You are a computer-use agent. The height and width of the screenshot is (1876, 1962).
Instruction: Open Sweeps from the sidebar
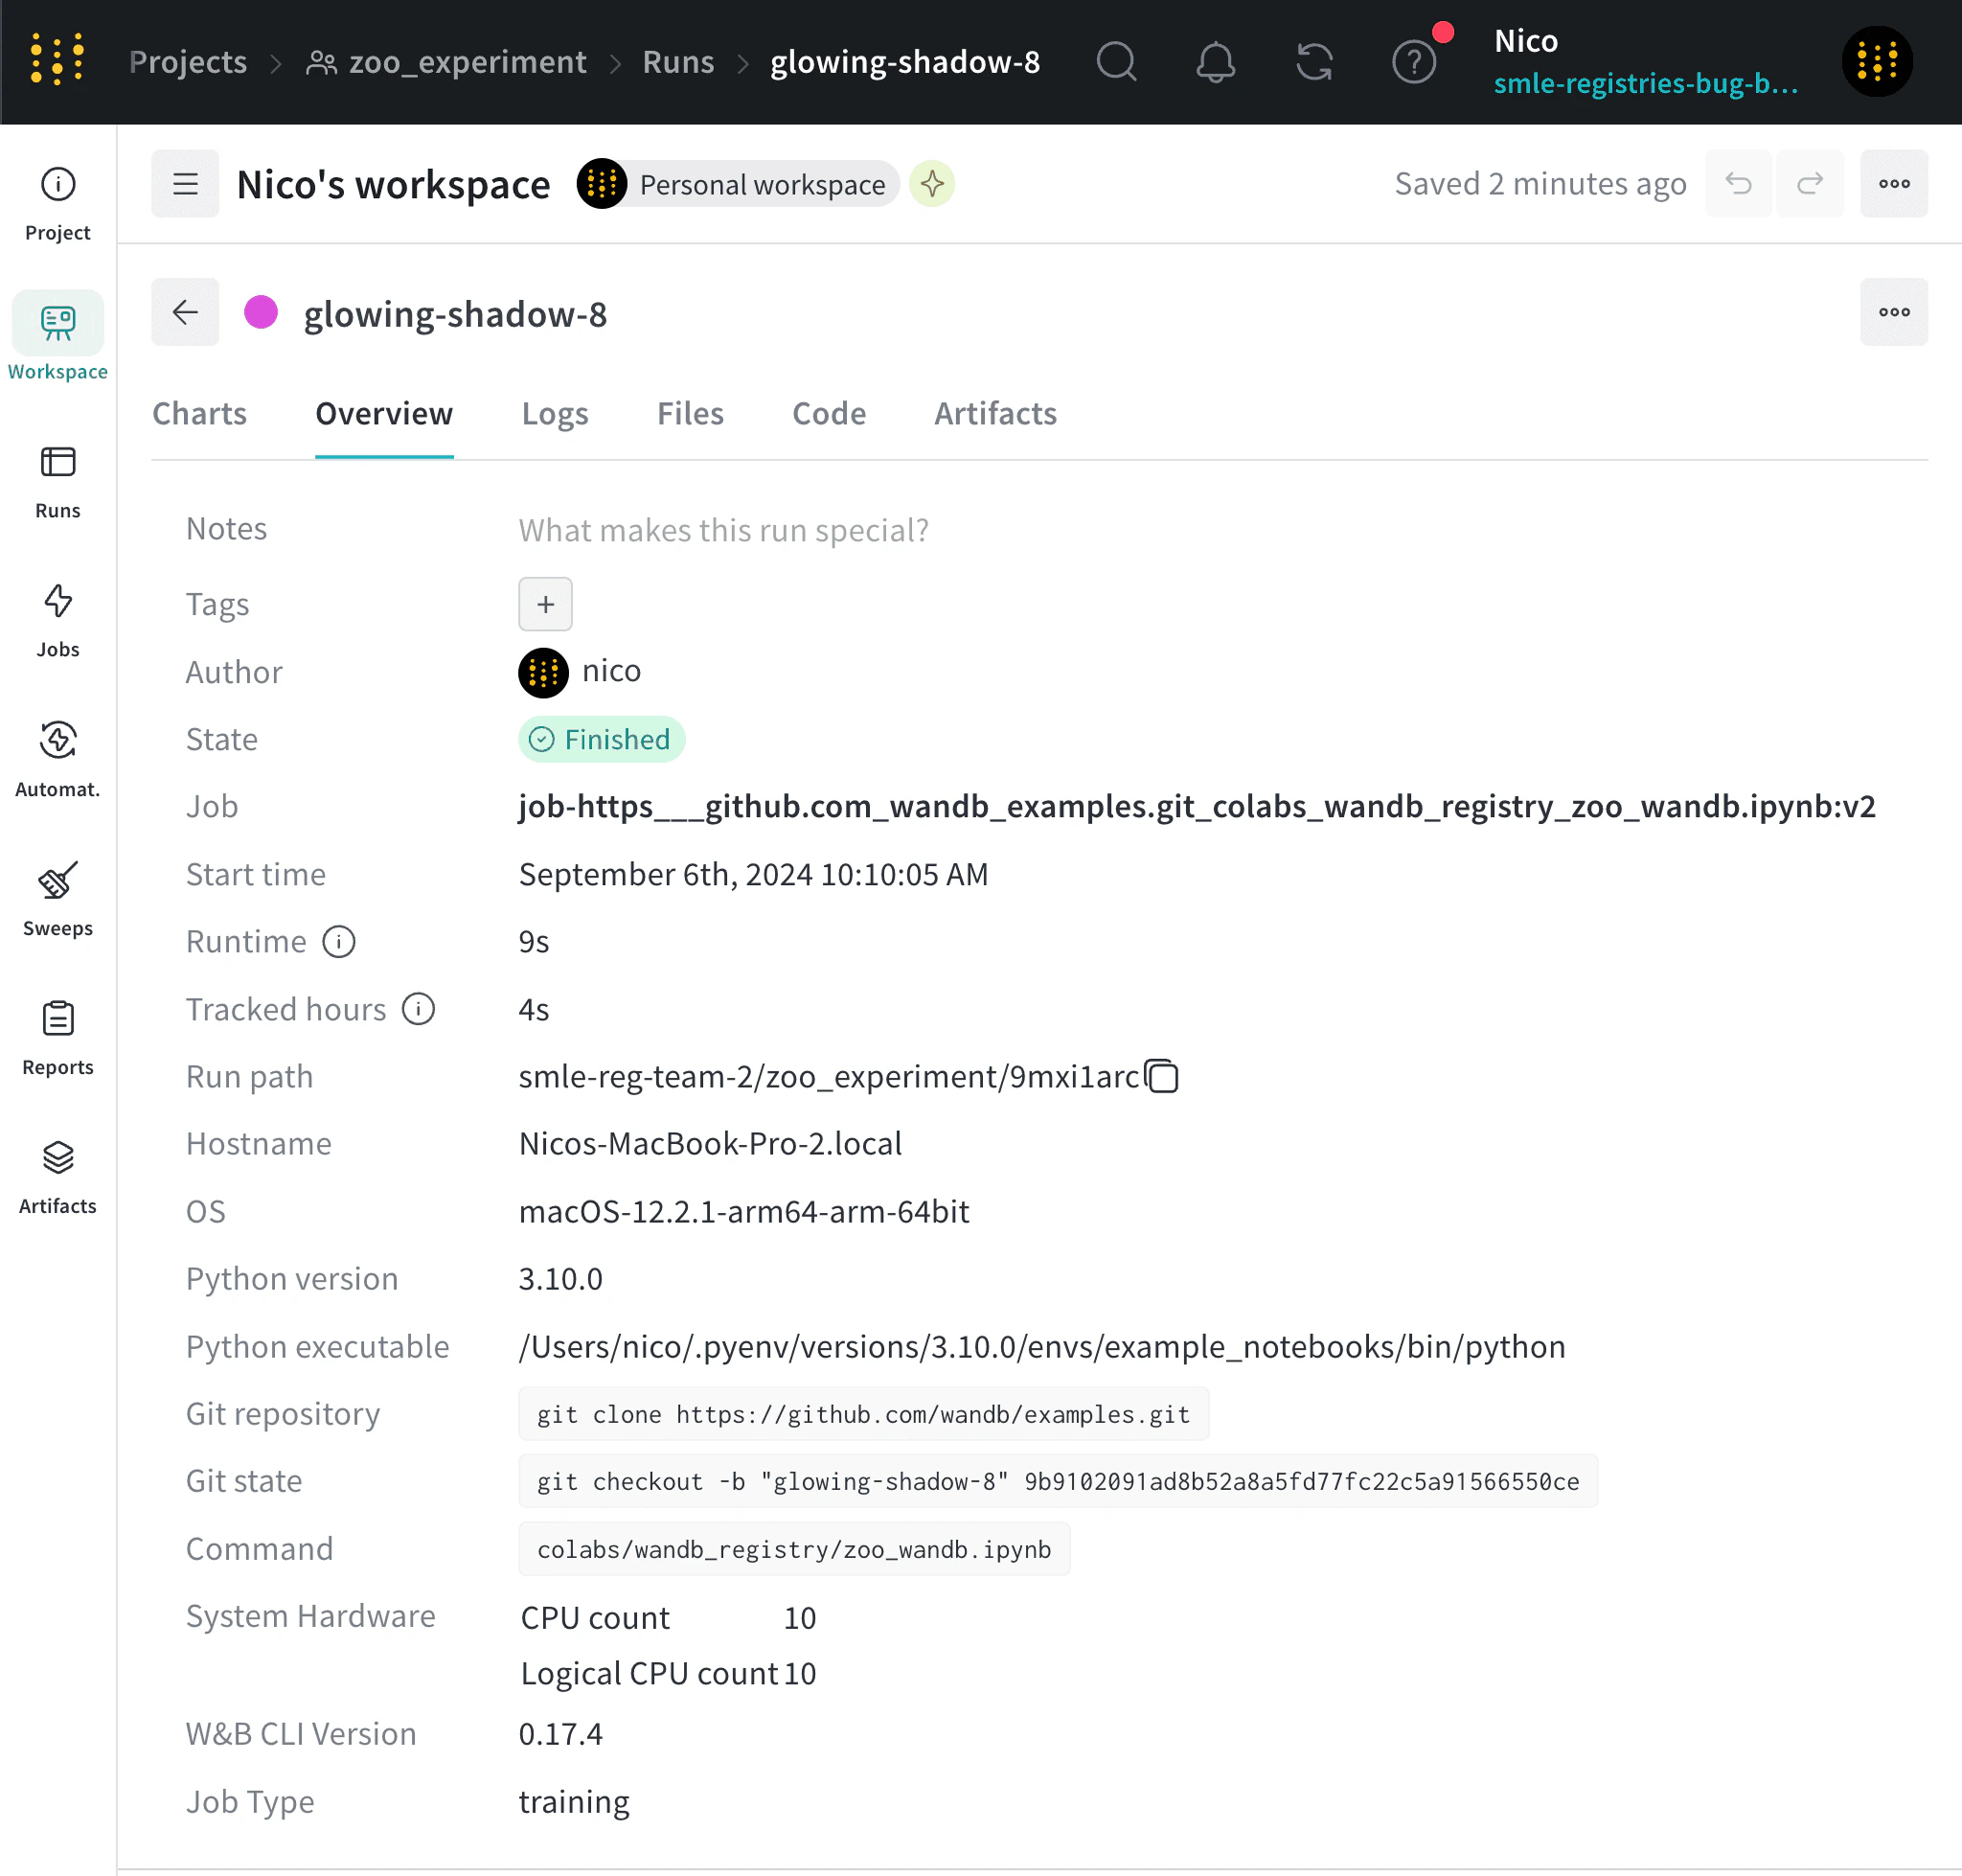[58, 899]
